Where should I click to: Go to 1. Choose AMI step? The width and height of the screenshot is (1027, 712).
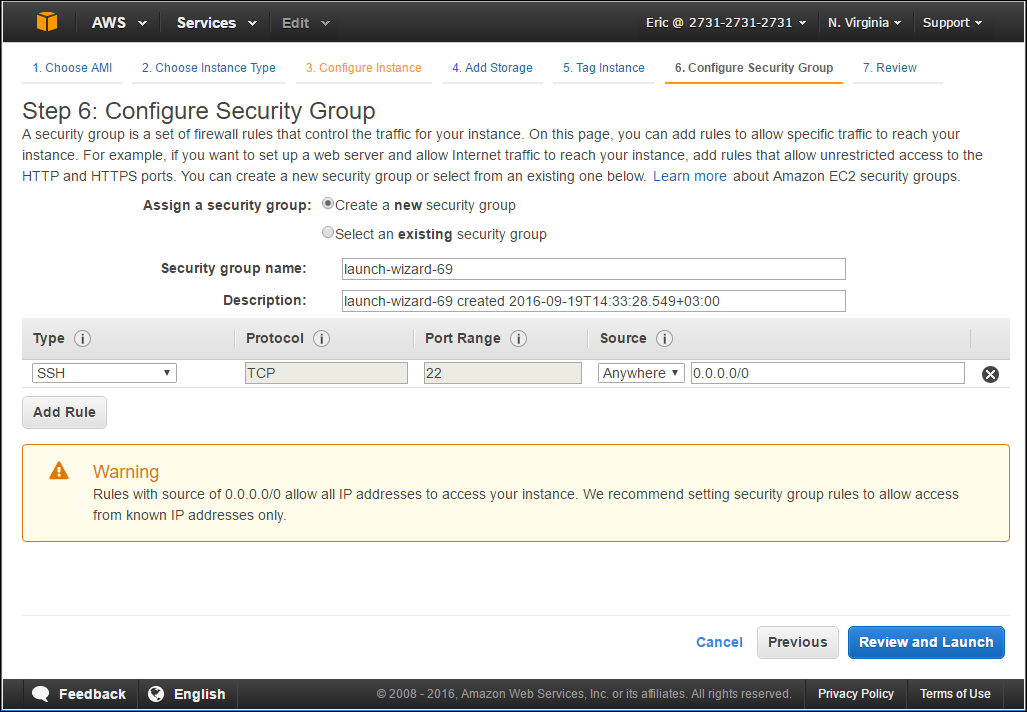[72, 67]
